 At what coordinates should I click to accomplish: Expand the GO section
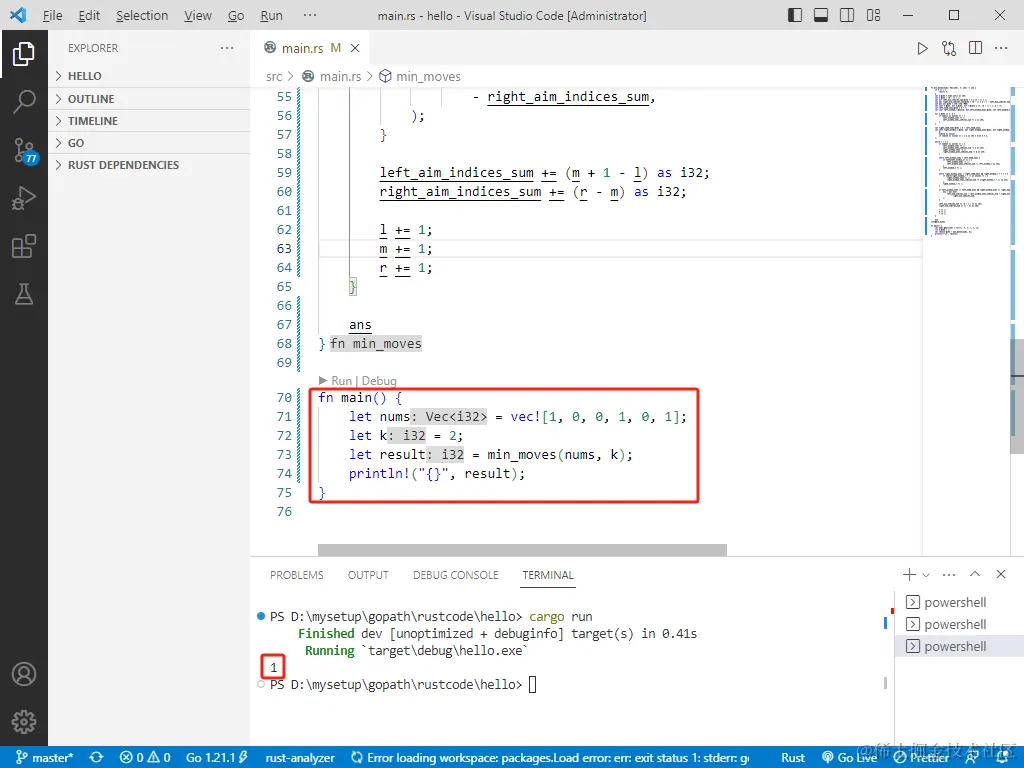[x=149, y=143]
